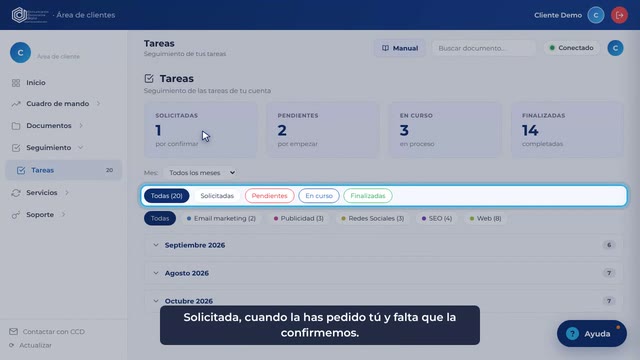
Task: Collapse the Septiembre 2026 group
Action: [x=156, y=245]
